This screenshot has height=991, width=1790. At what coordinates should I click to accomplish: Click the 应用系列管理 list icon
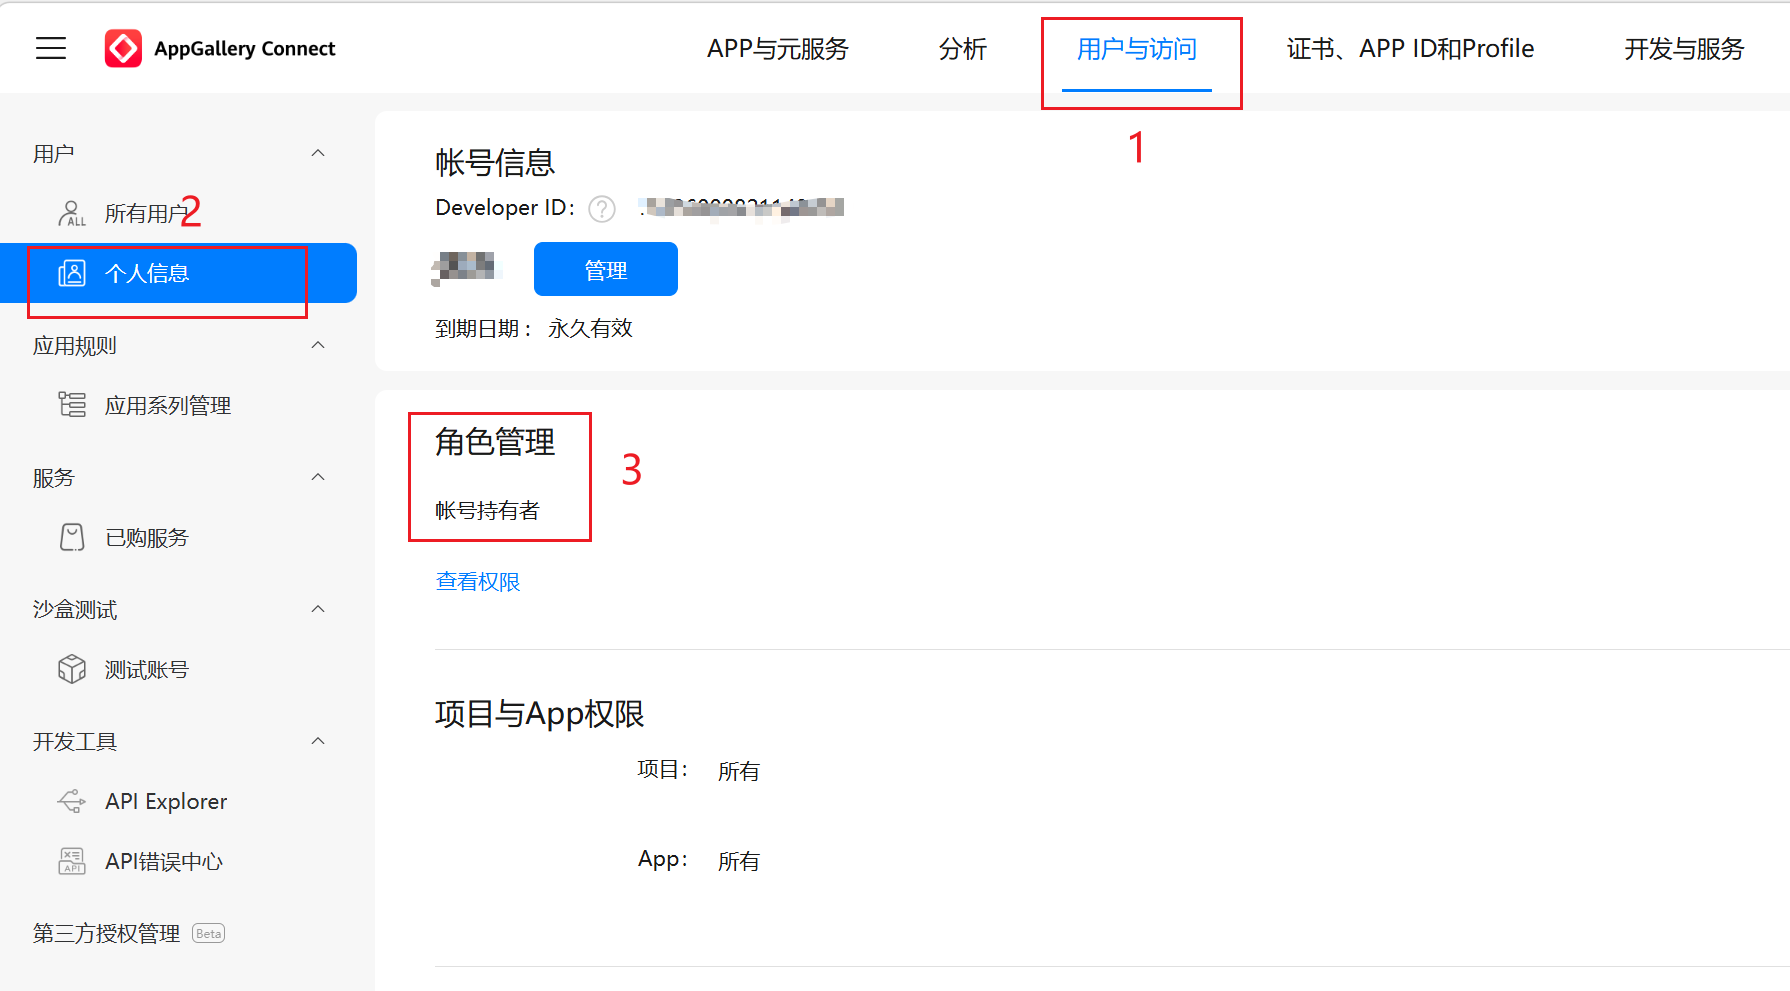72,405
